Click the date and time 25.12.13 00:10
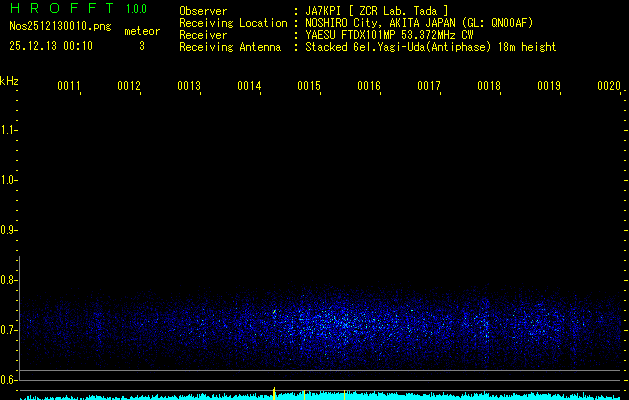 (51, 46)
